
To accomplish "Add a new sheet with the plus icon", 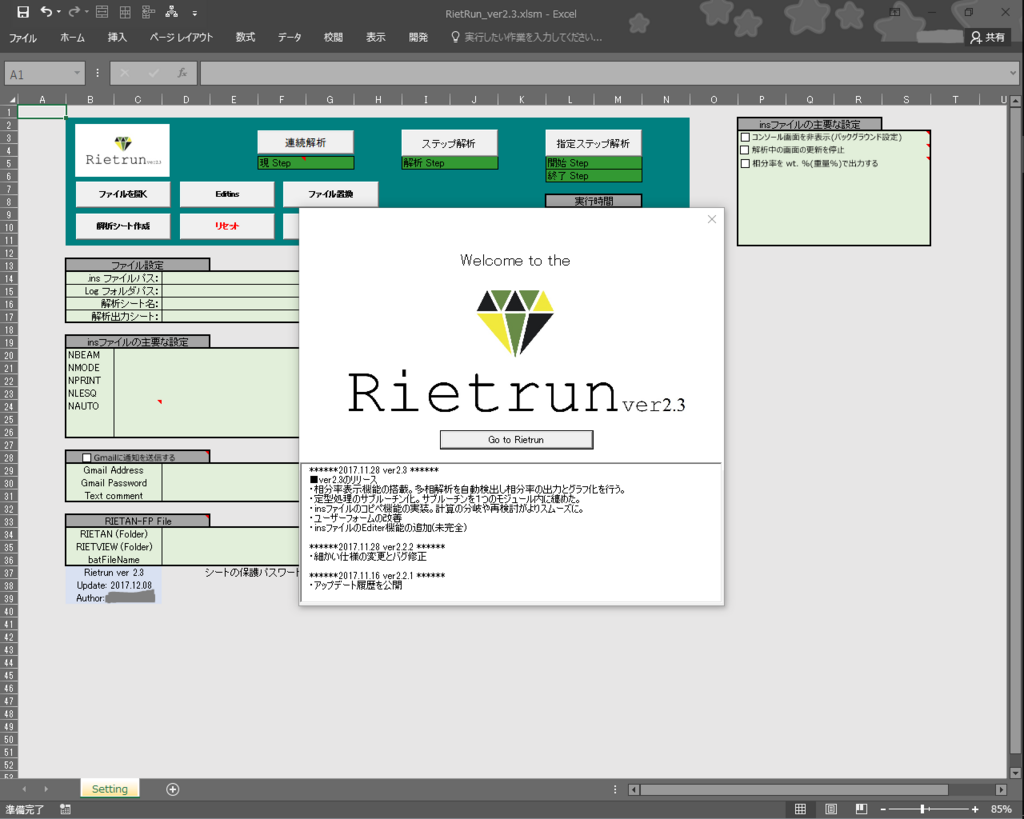I will coord(172,790).
